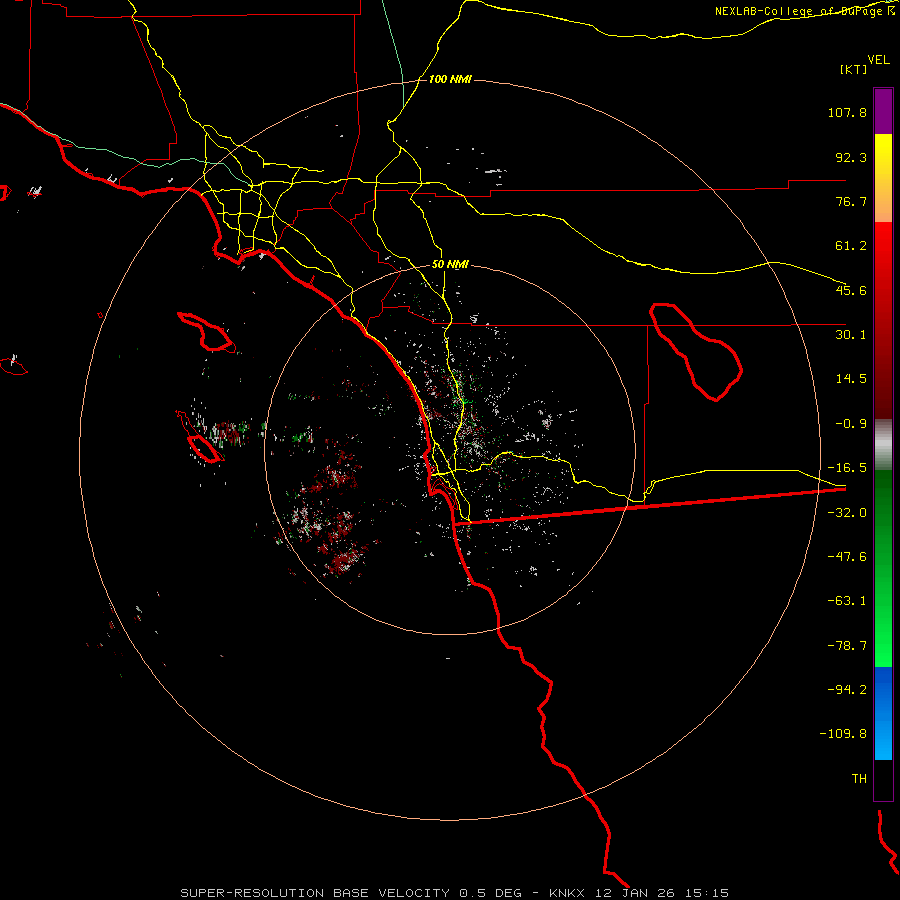900x900 pixels.
Task: Click the TH legend label
Action: 859,779
